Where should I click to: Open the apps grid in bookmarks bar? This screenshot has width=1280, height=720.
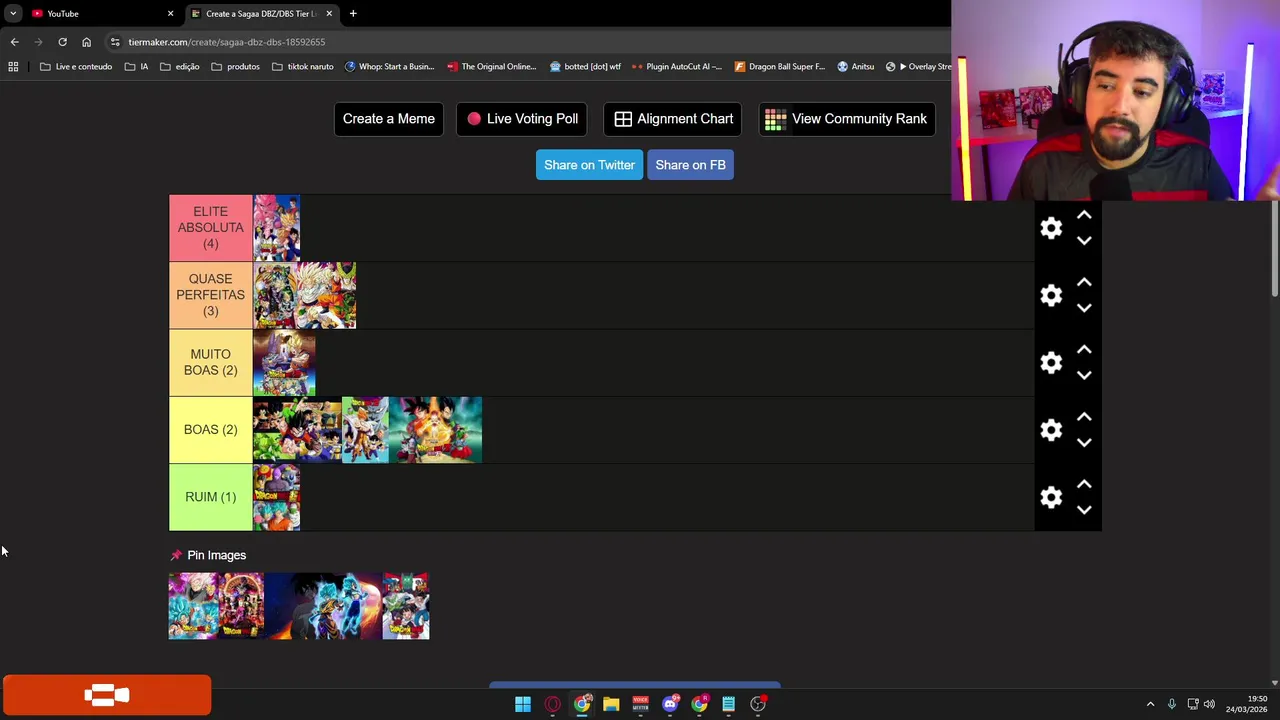click(13, 67)
